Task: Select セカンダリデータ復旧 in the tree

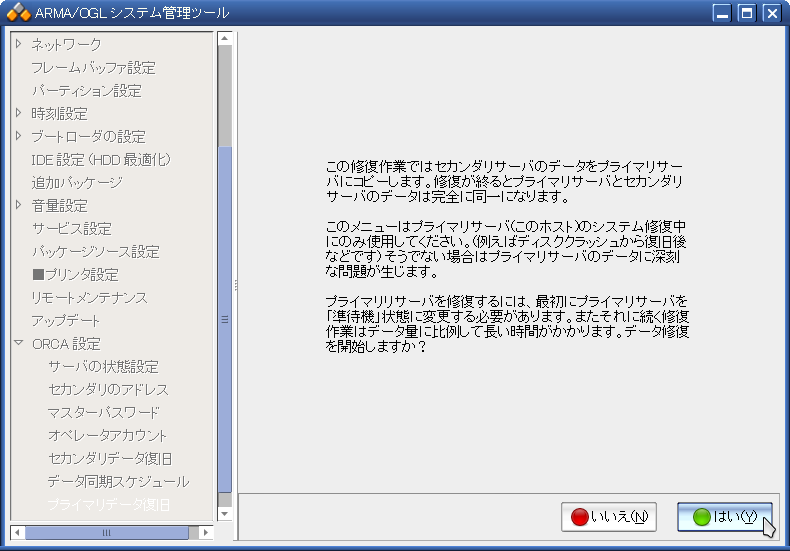Action: [x=110, y=458]
